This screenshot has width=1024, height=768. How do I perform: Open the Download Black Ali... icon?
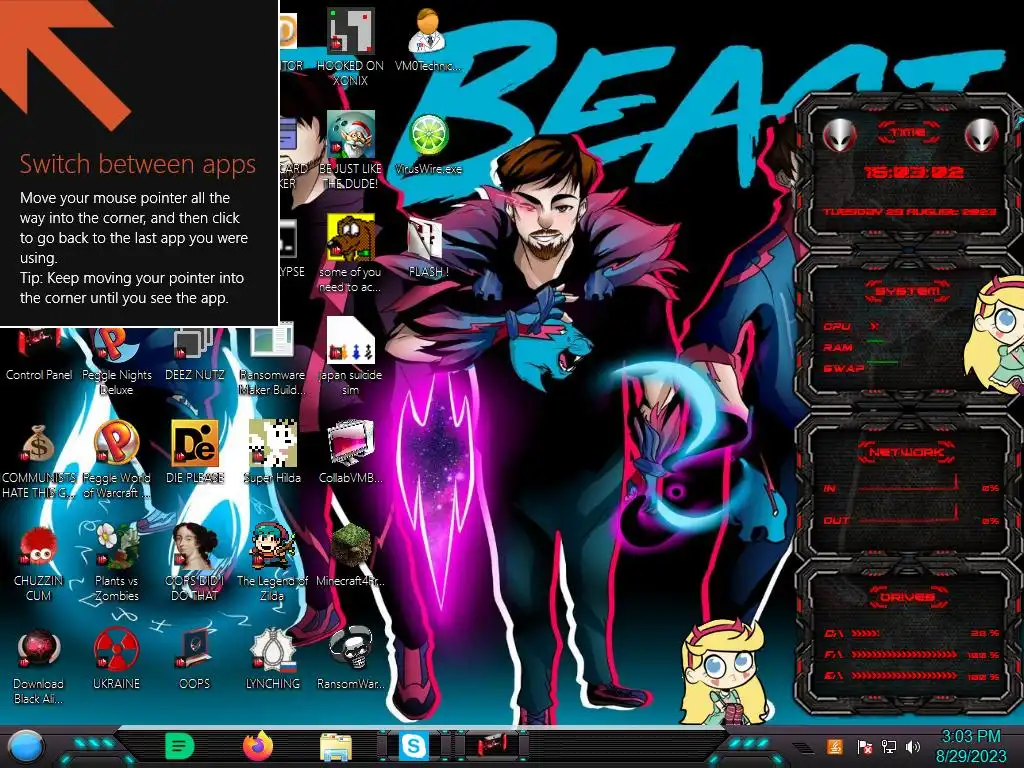click(x=39, y=666)
